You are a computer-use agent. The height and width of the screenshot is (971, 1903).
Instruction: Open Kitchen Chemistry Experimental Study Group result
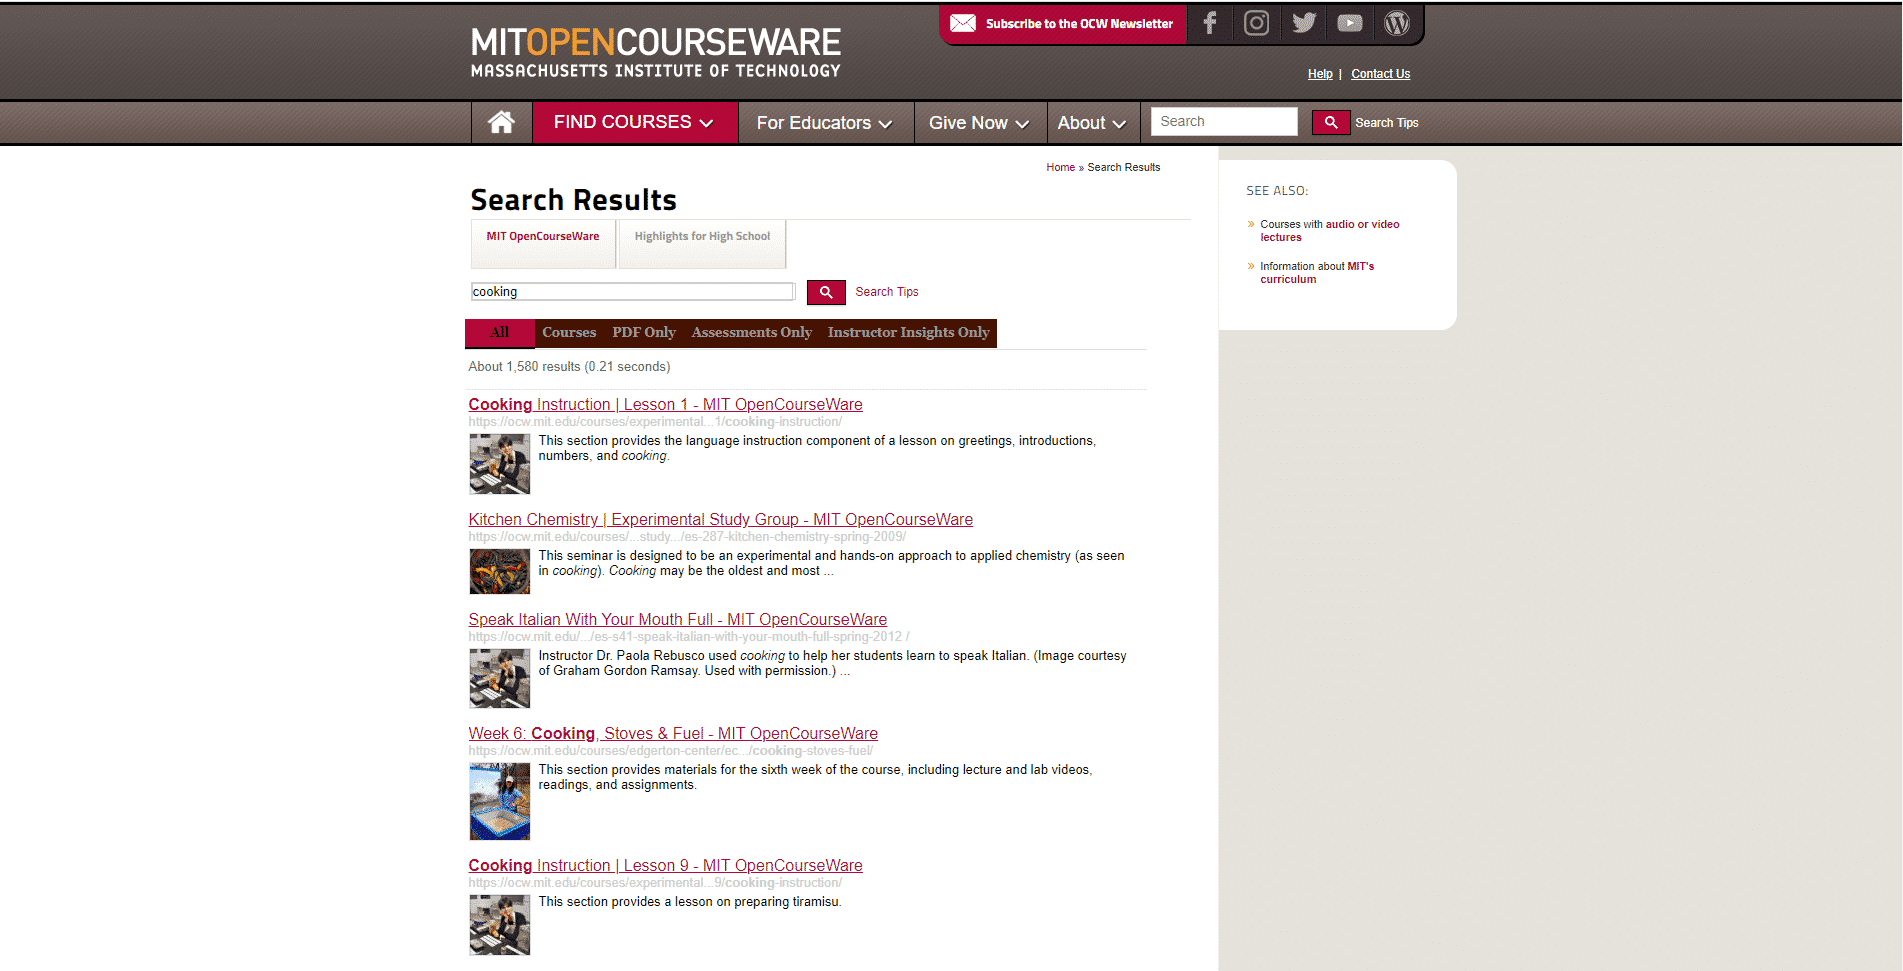tap(720, 519)
